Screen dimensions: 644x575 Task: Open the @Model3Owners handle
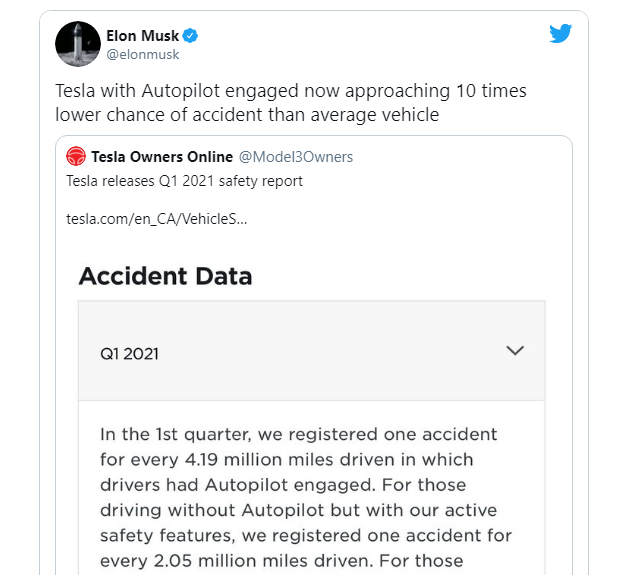pyautogui.click(x=296, y=157)
